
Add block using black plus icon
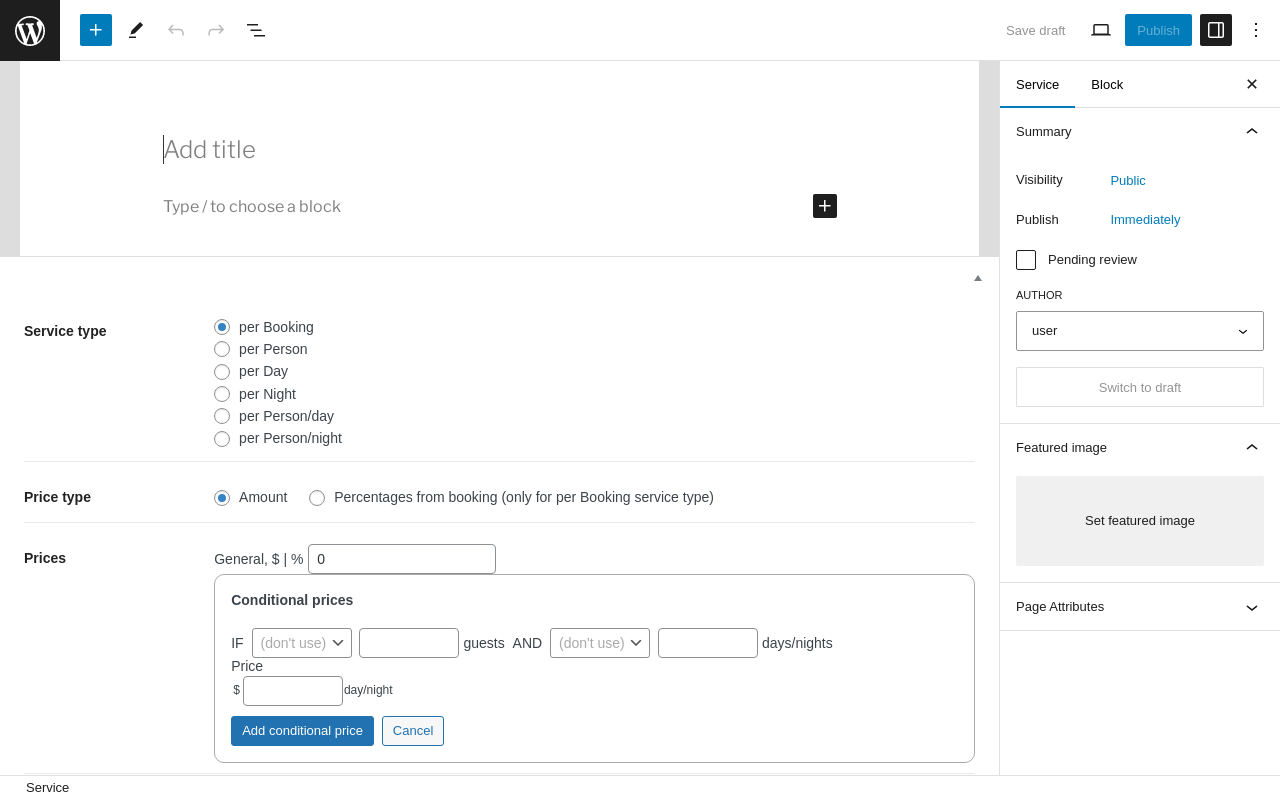coord(825,206)
